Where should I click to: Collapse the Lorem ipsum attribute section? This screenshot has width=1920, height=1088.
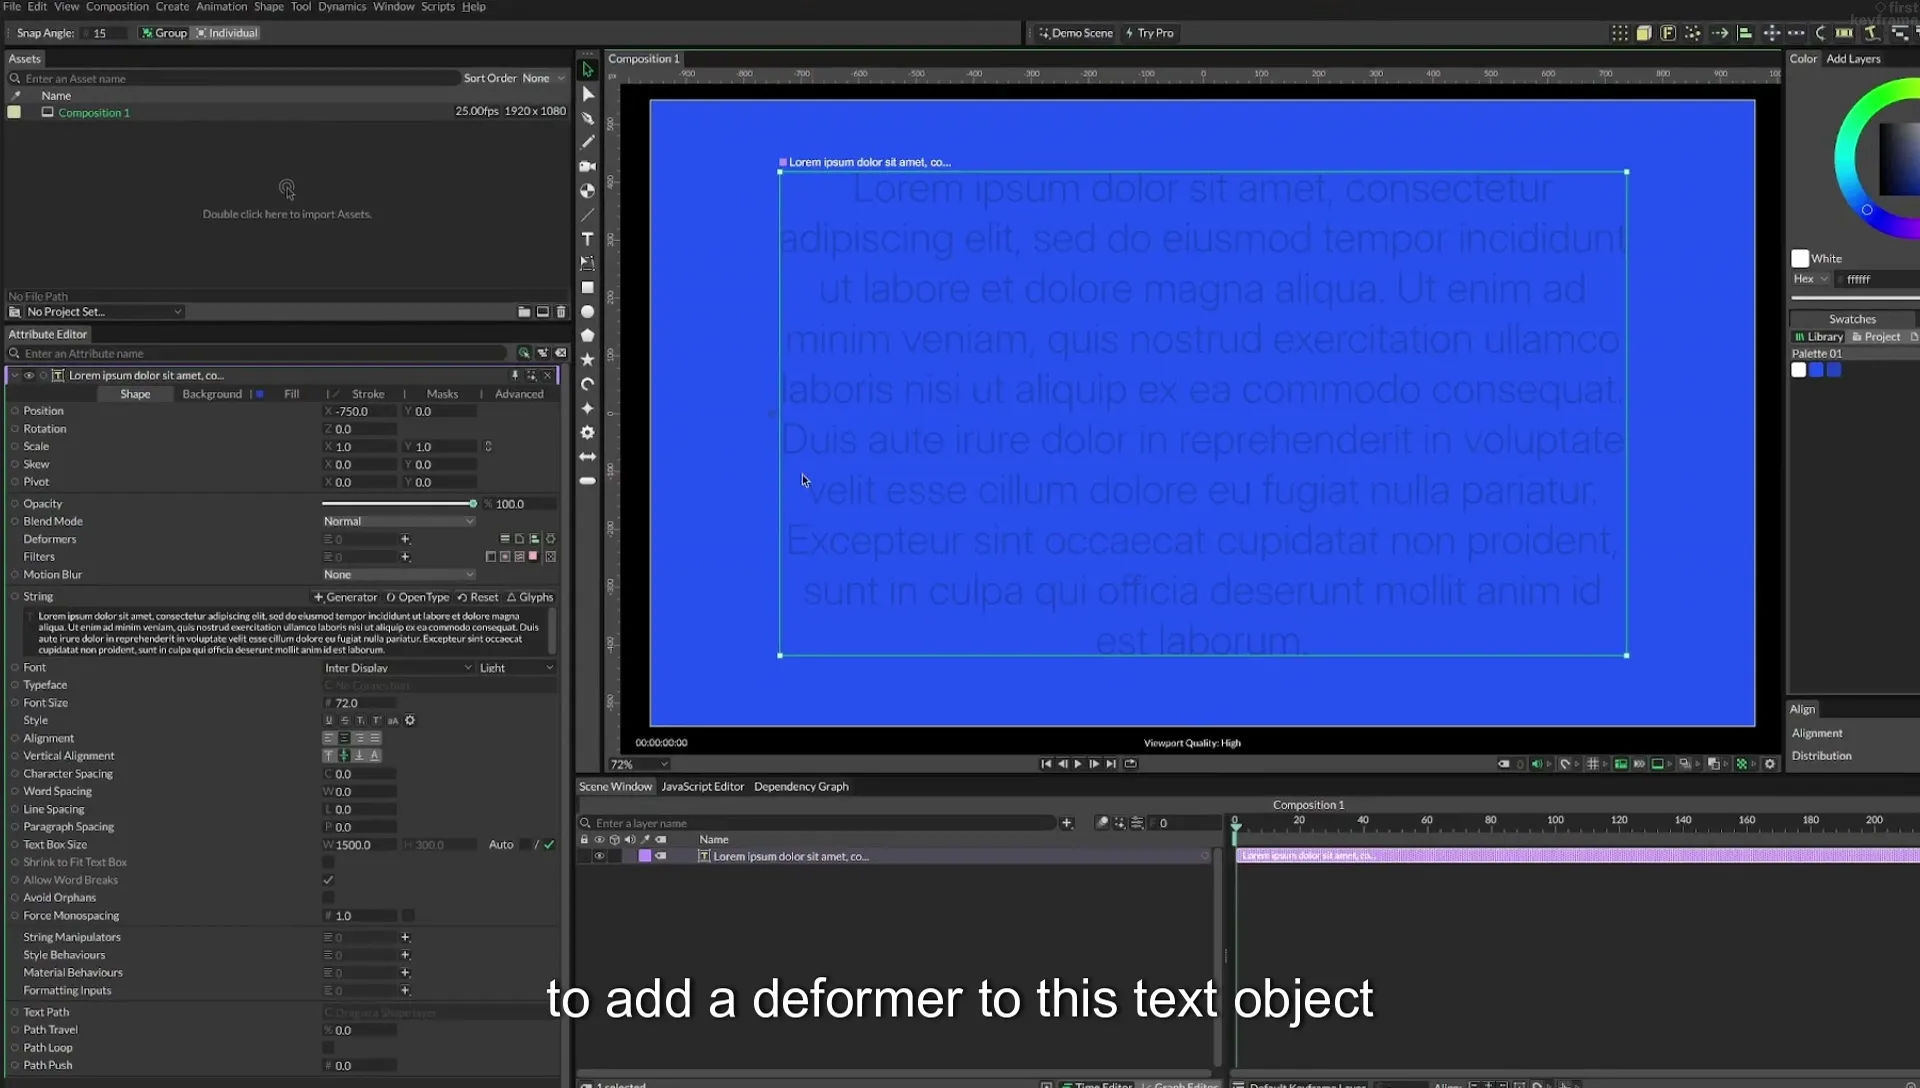point(14,376)
